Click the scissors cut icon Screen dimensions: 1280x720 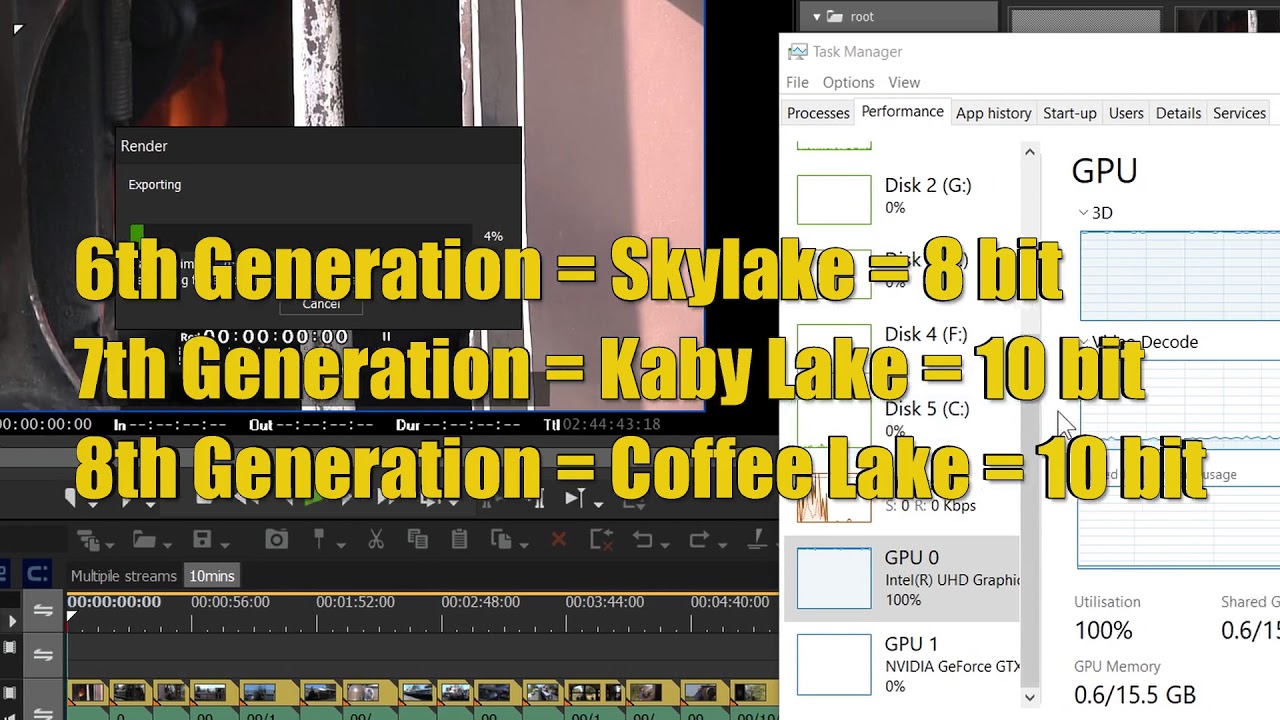pyautogui.click(x=376, y=540)
